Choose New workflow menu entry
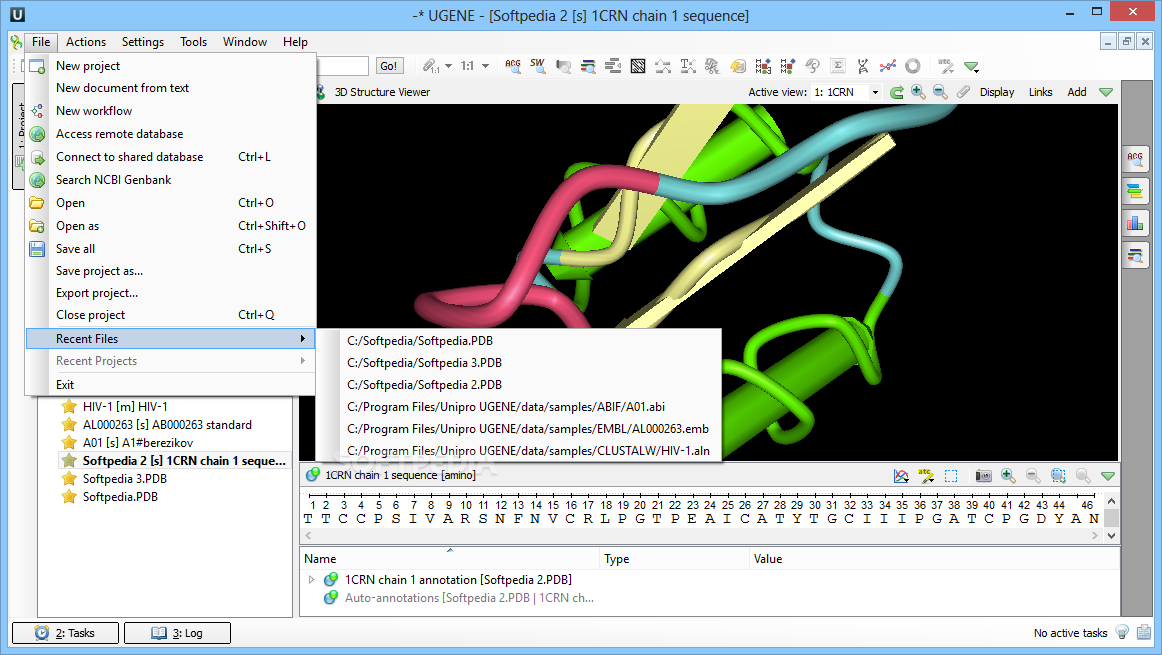 coord(170,110)
